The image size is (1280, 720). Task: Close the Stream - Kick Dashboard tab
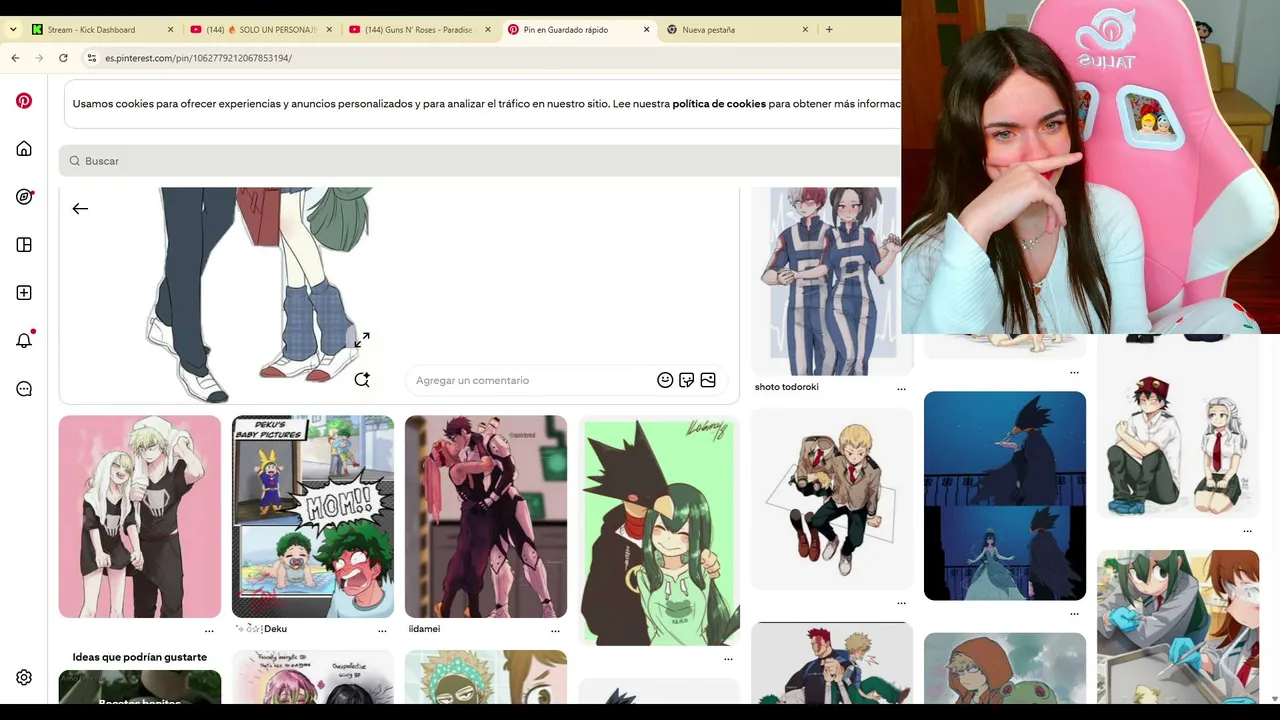click(170, 30)
